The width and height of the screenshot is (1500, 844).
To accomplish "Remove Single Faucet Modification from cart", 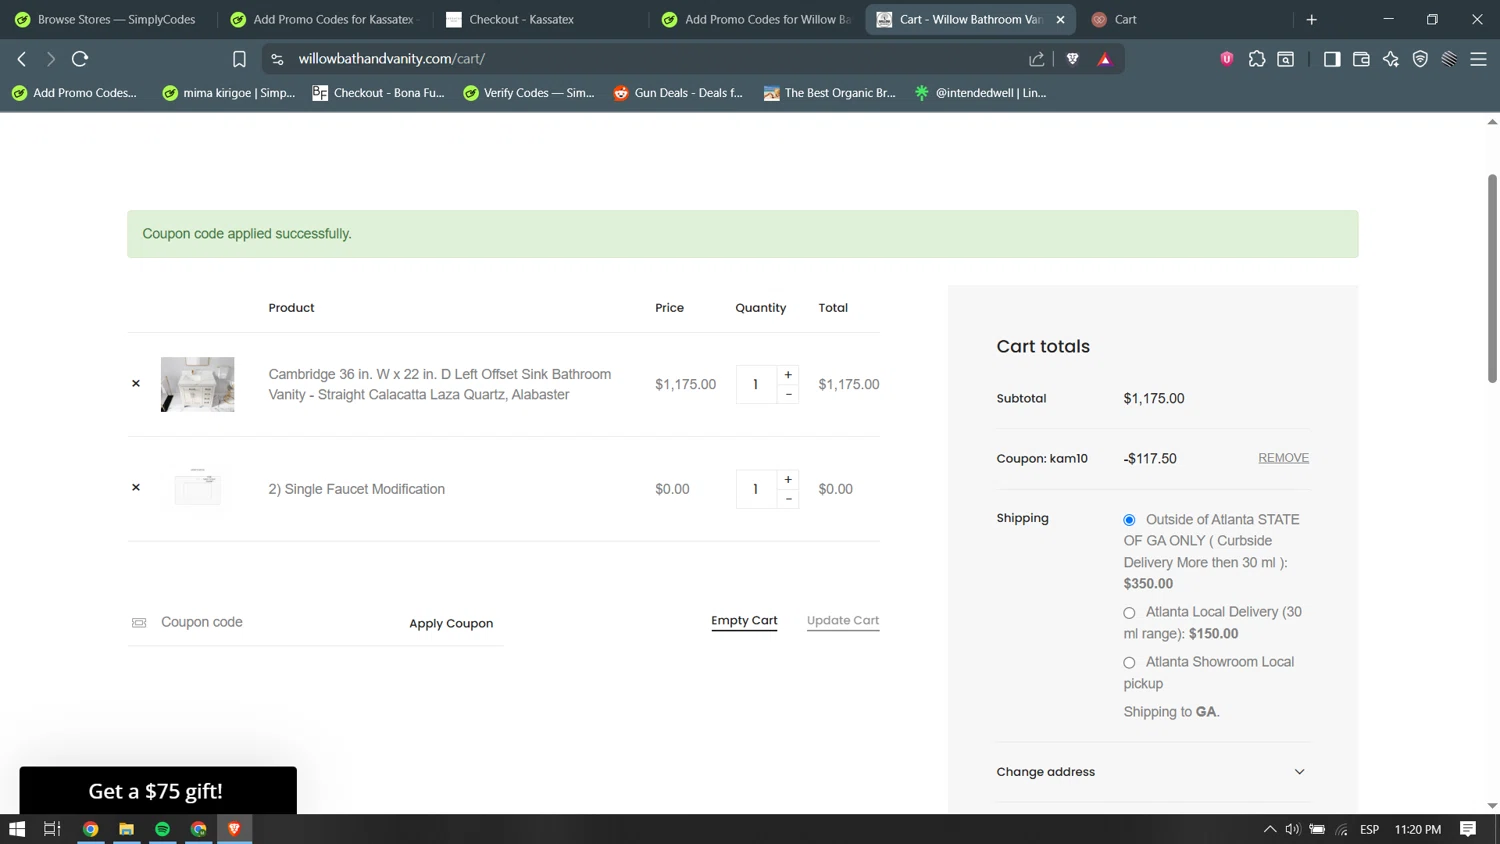I will (x=136, y=488).
